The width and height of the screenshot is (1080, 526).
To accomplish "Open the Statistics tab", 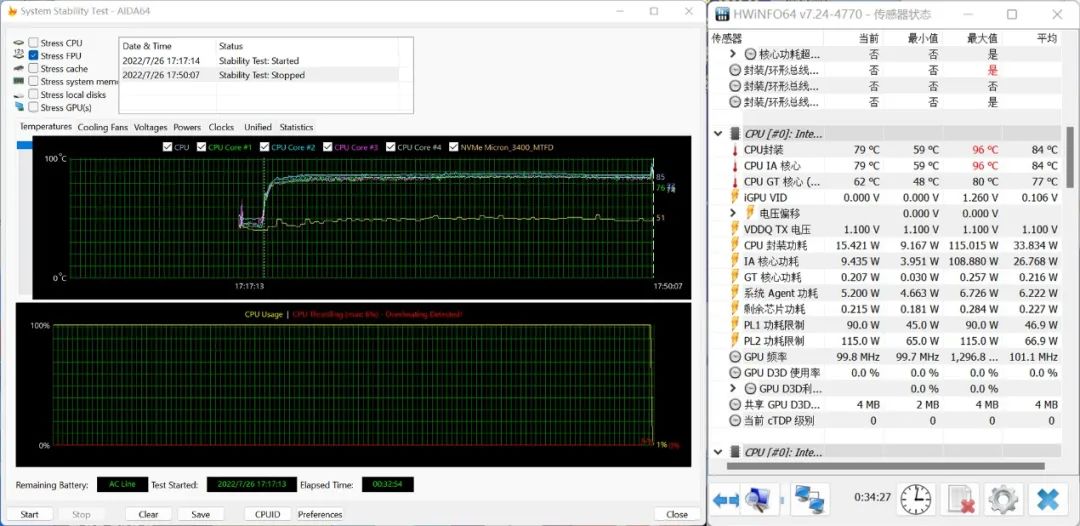I will 296,127.
